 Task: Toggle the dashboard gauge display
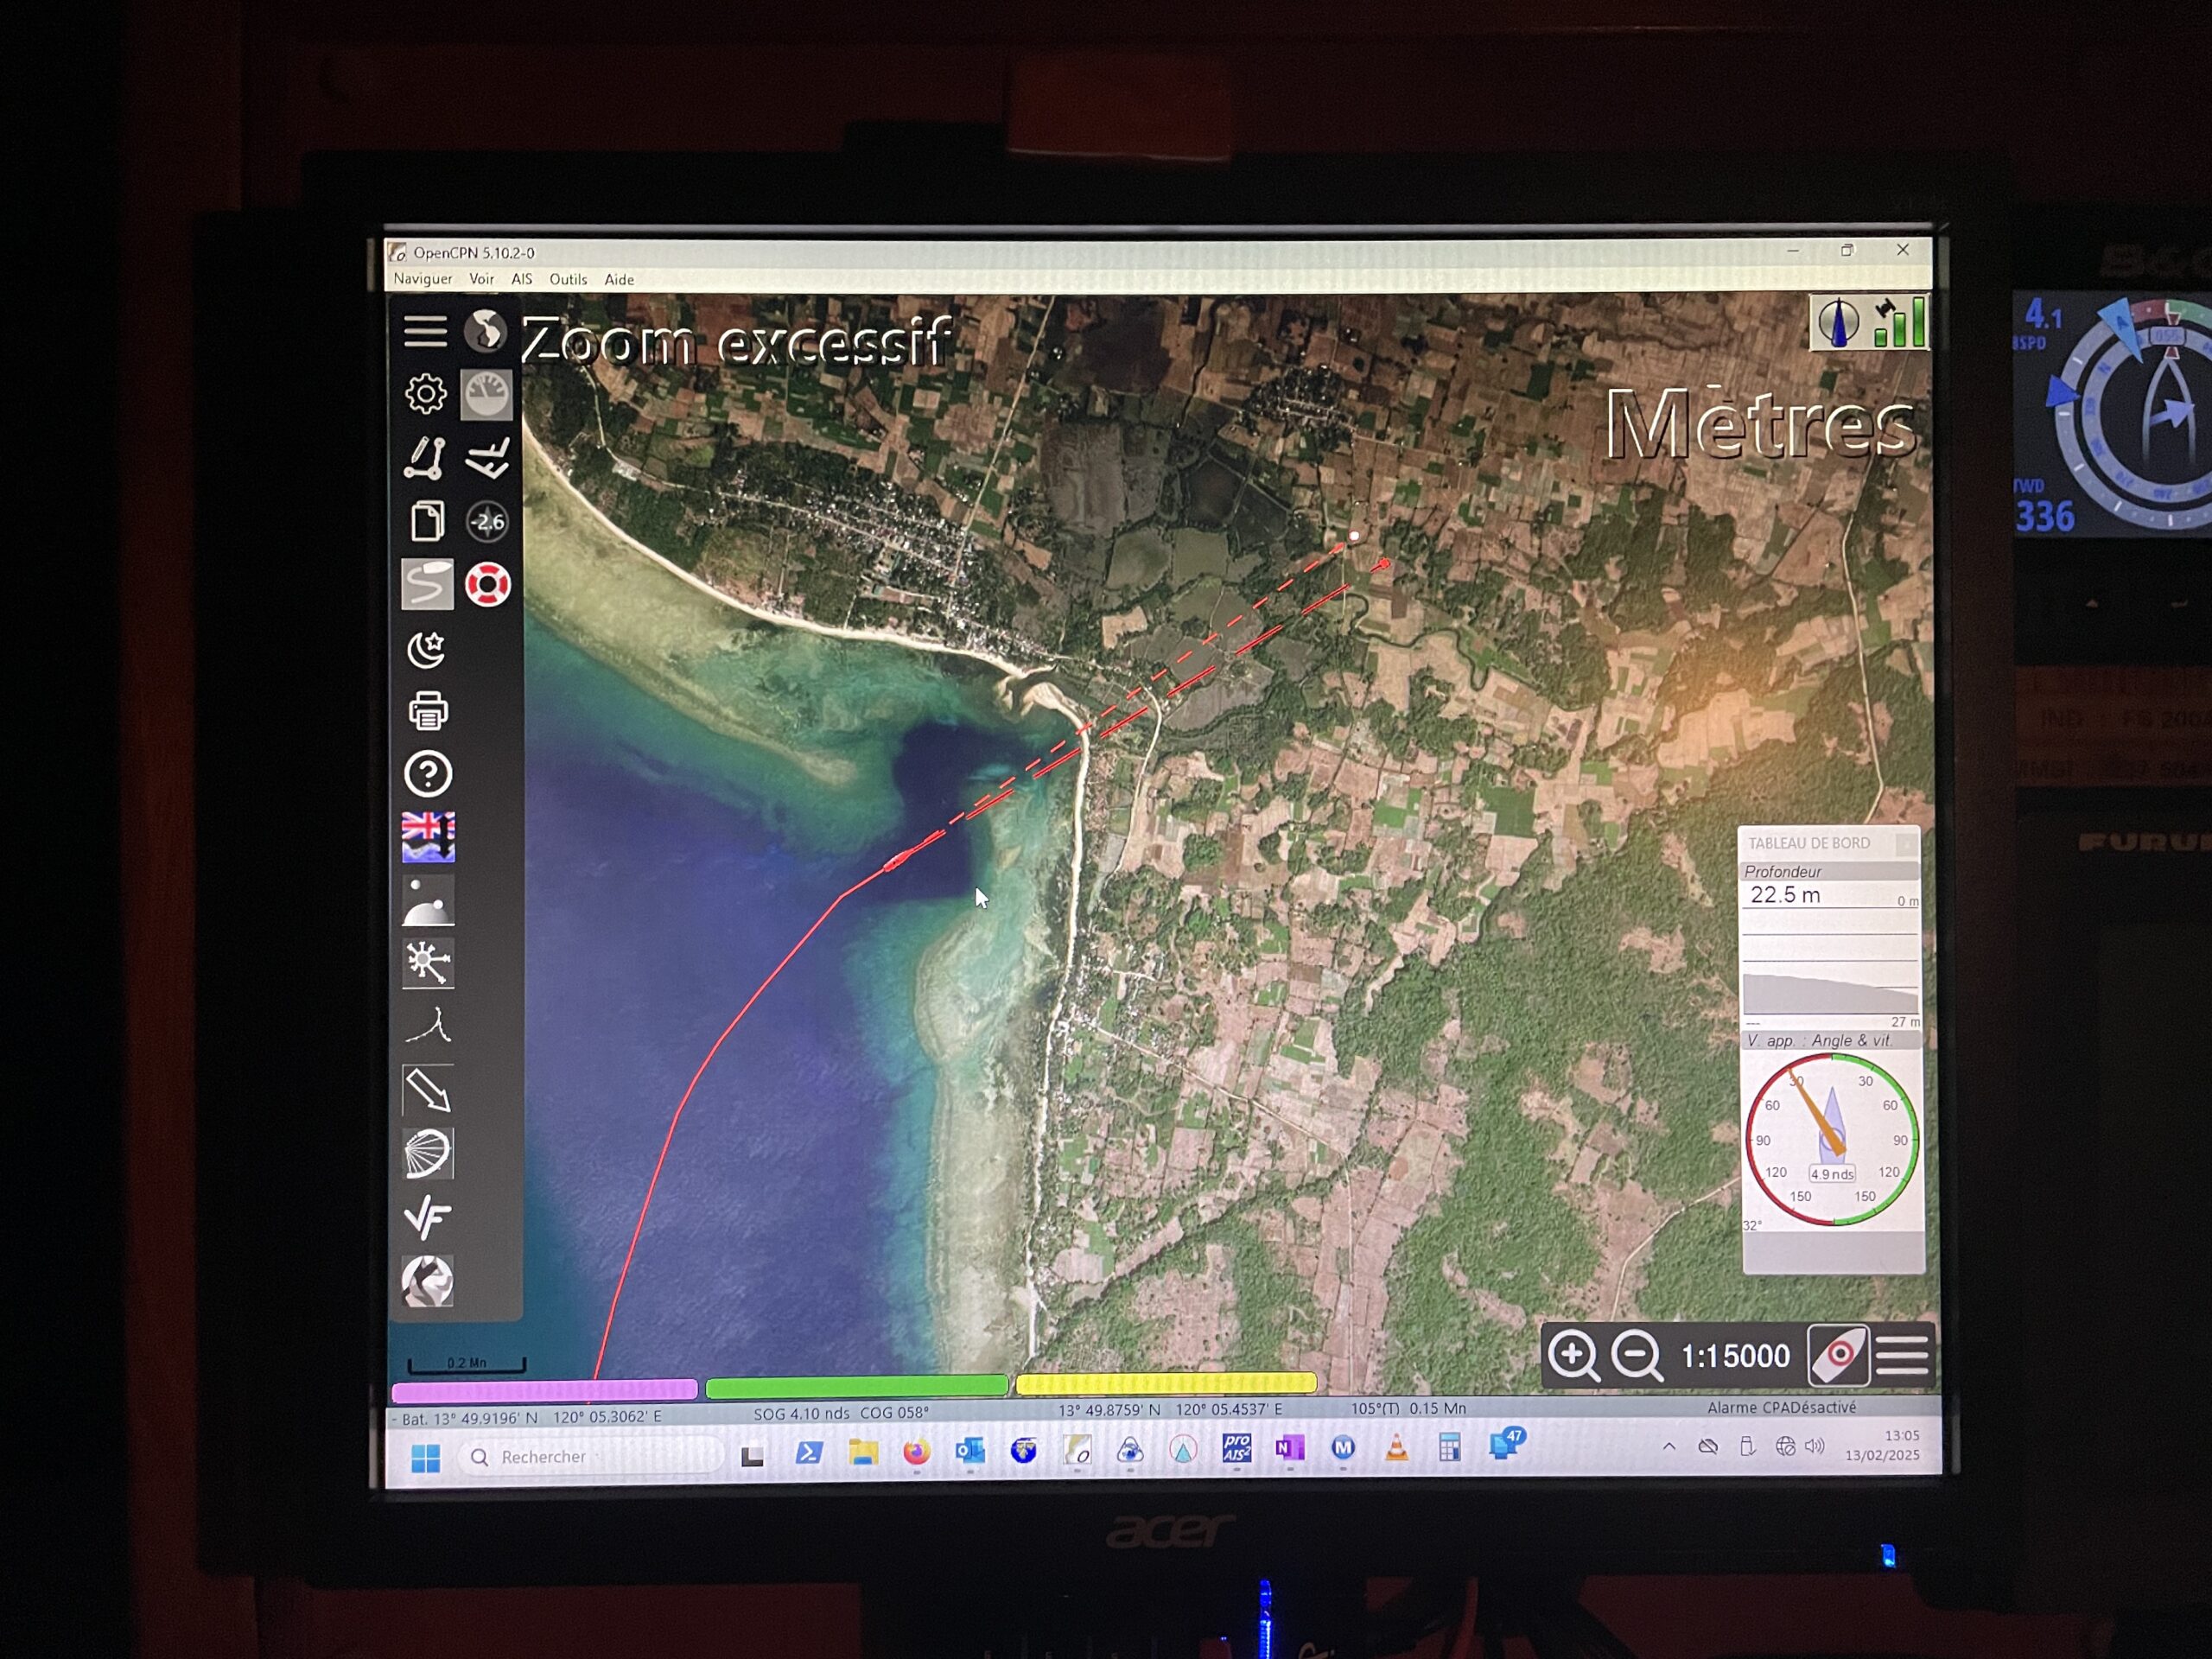coord(487,394)
